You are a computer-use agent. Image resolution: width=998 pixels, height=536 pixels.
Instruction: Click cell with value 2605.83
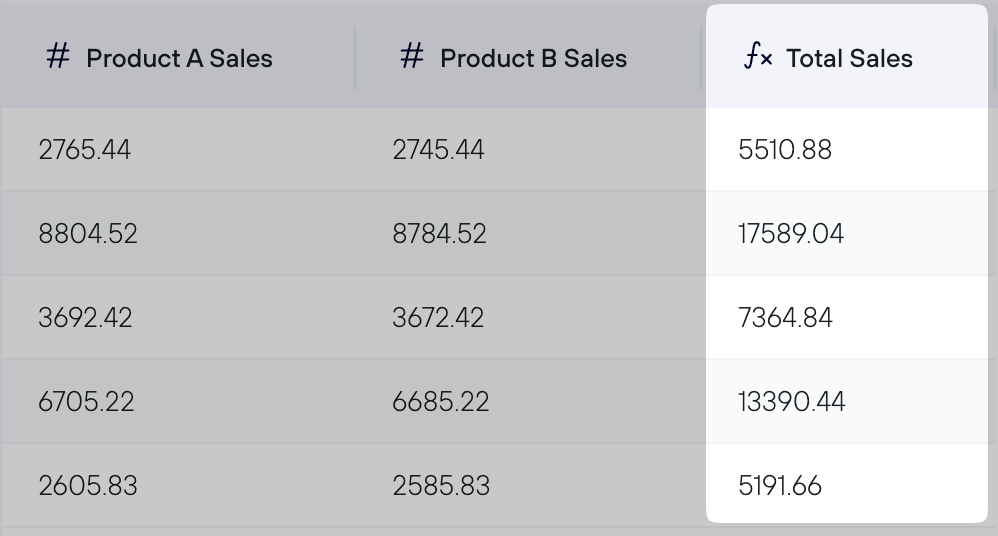tap(178, 486)
